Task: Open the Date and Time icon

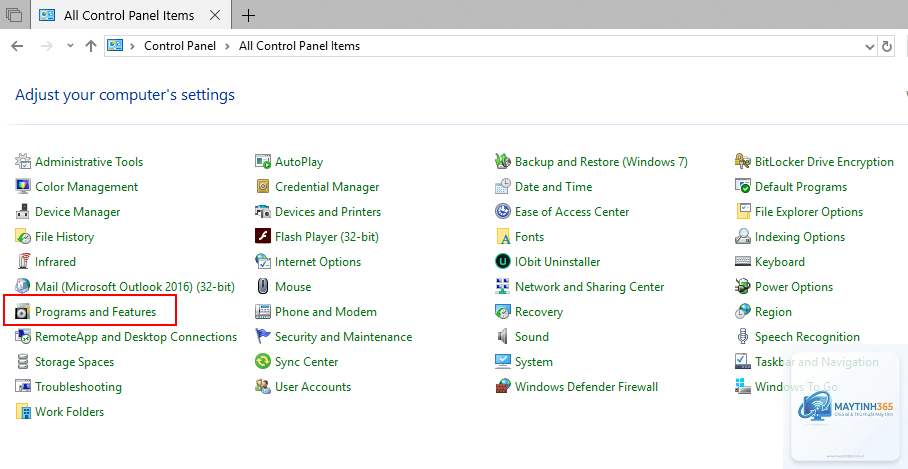Action: coord(503,186)
